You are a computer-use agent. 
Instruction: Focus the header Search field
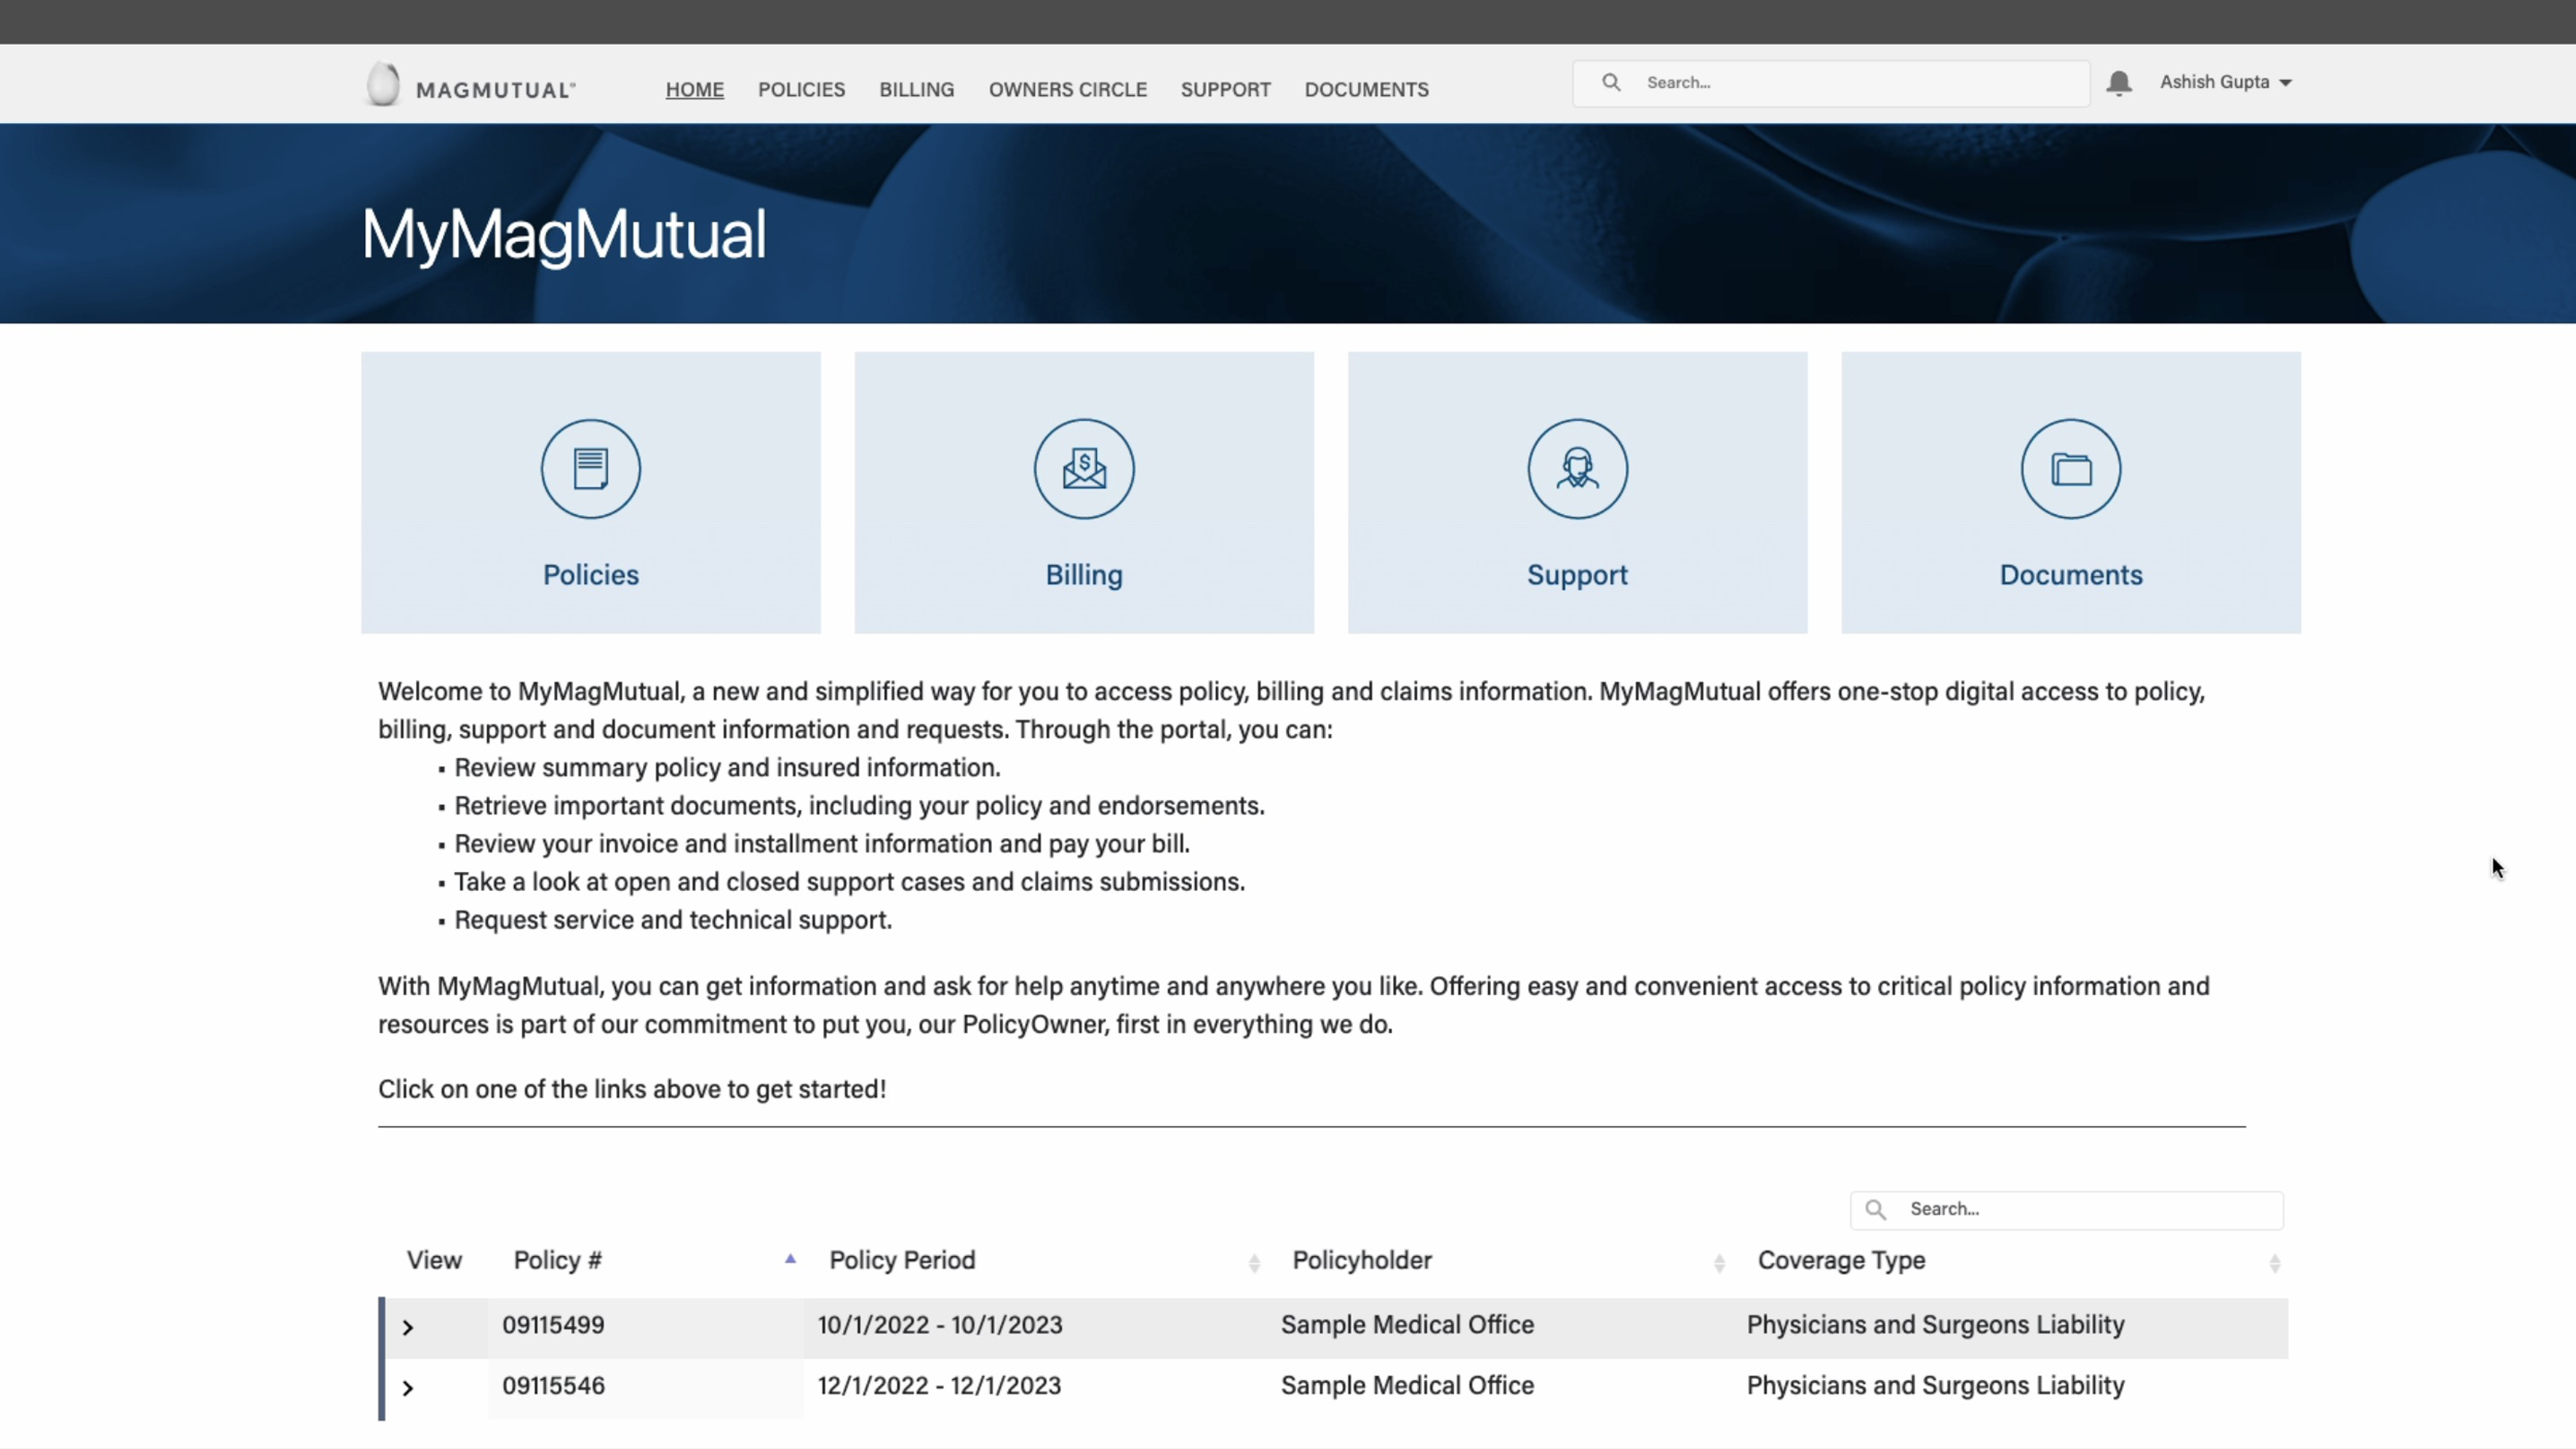(x=1831, y=83)
